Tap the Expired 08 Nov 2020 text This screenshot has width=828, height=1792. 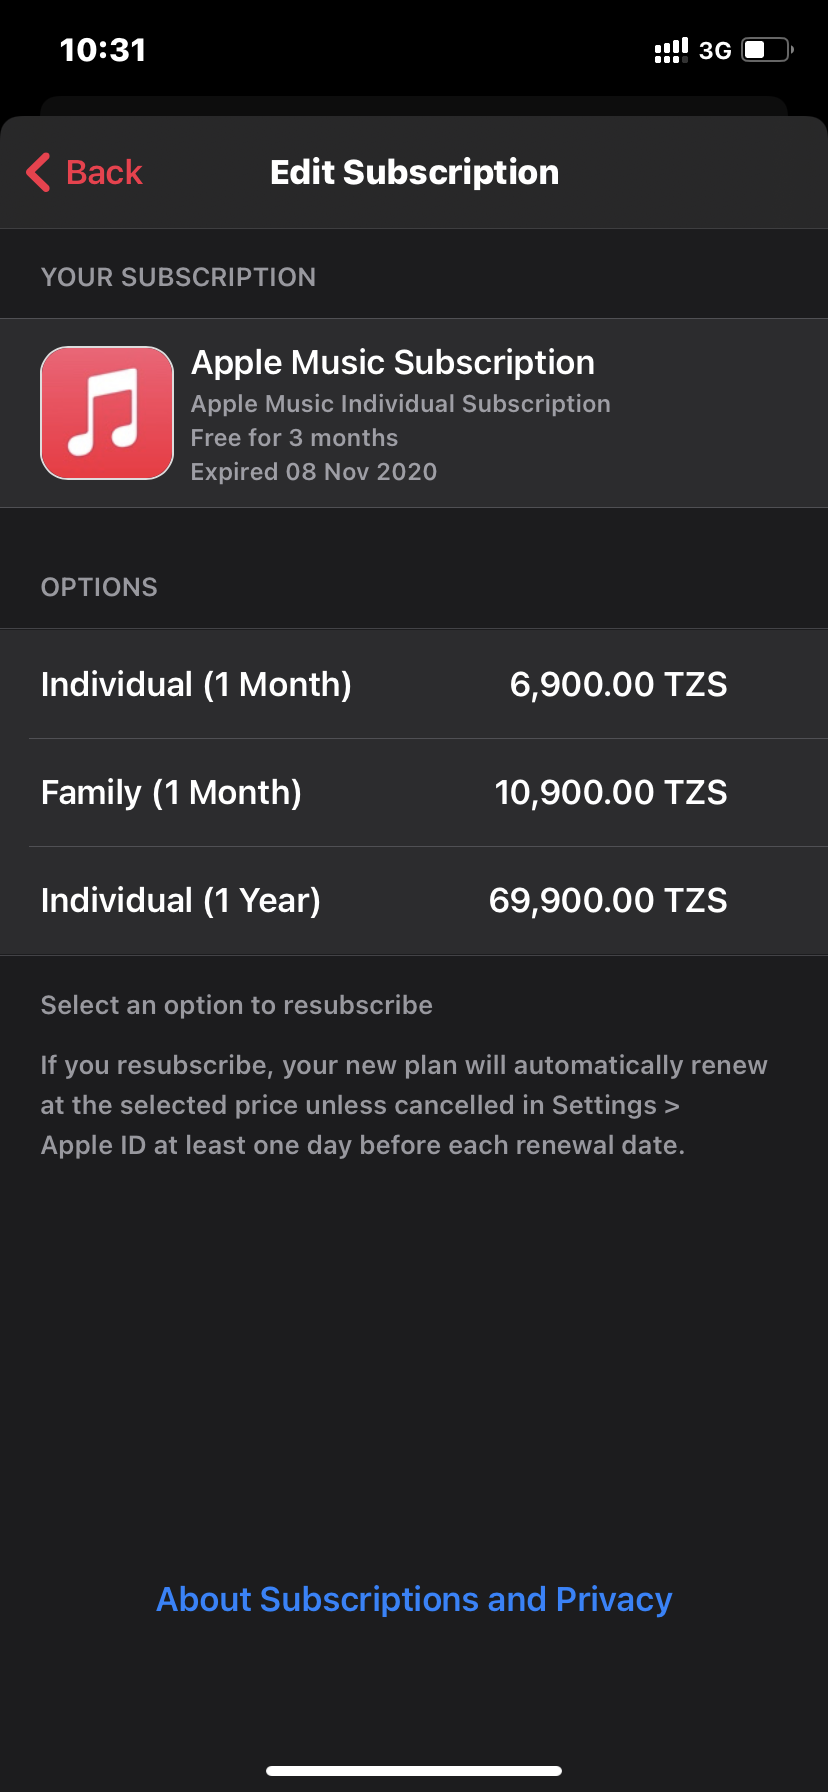coord(314,472)
